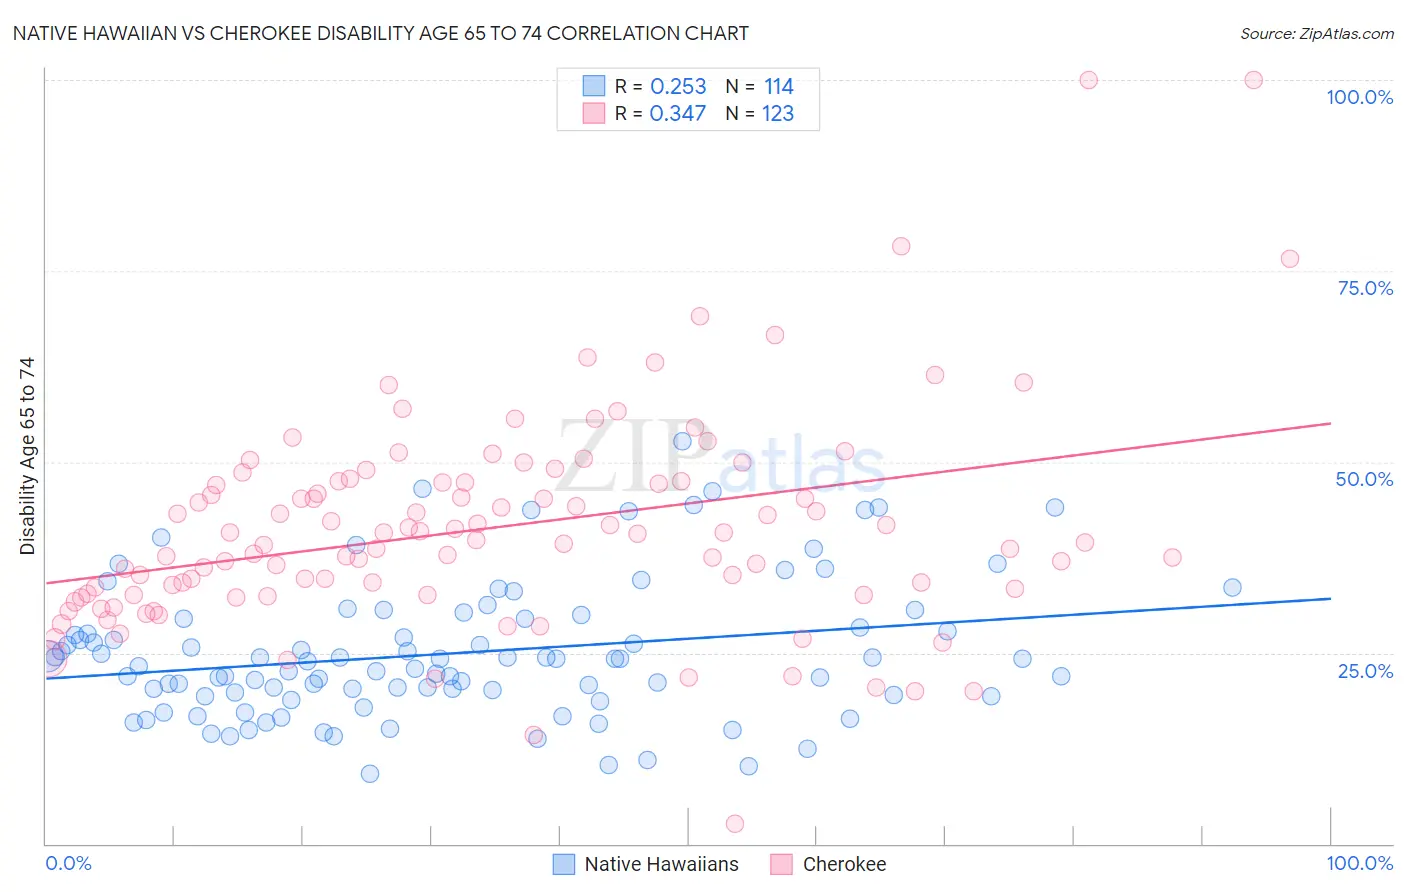Screen dimensions: 1406x892
Task: Click the 0.0% x-axis label
Action: point(68,863)
